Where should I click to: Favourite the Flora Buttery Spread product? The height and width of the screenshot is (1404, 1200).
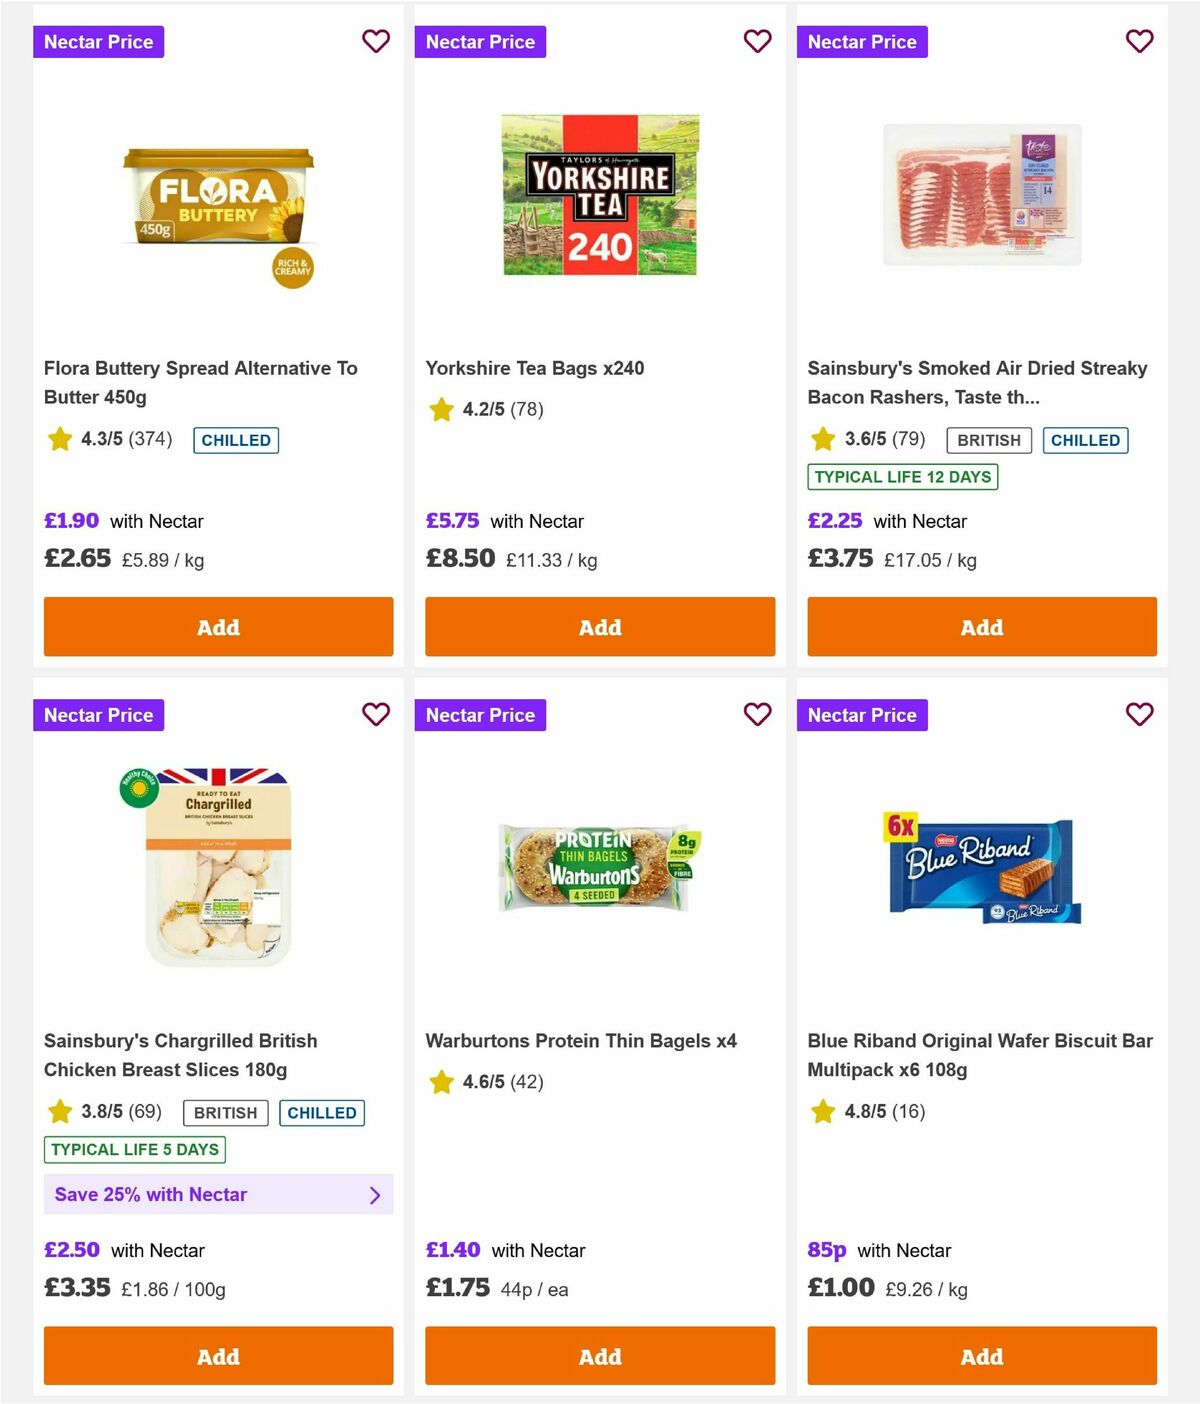[376, 41]
